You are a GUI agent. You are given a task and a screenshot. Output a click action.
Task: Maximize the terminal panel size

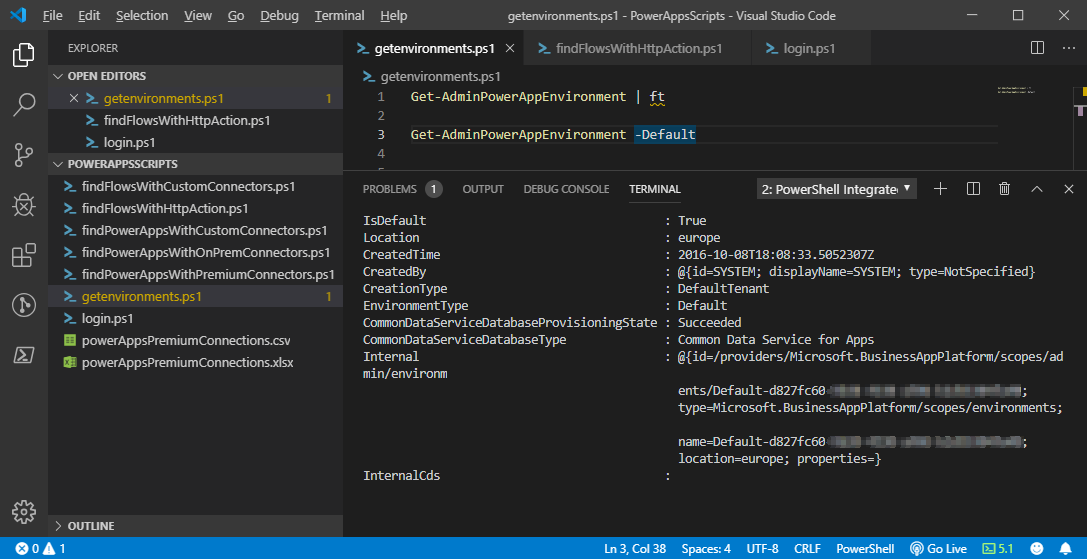(x=1037, y=189)
